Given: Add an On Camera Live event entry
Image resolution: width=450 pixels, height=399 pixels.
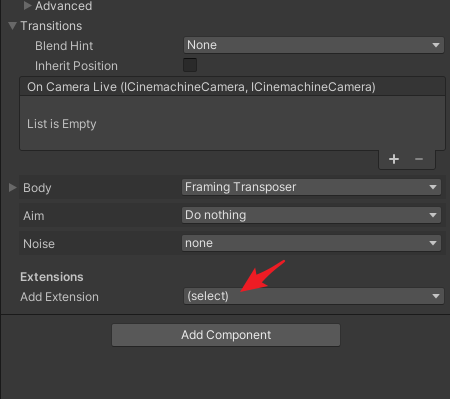Looking at the screenshot, I should (x=394, y=159).
